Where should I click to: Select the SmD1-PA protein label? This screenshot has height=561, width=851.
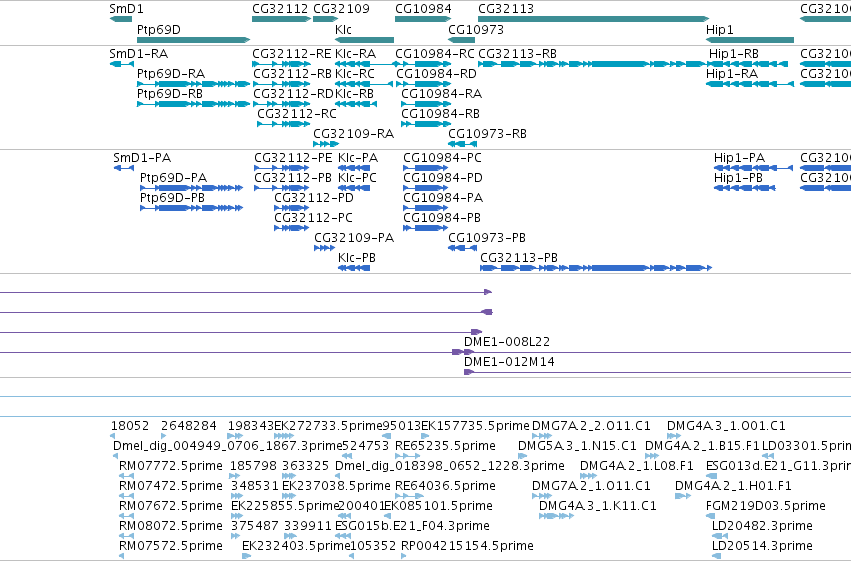coord(142,158)
